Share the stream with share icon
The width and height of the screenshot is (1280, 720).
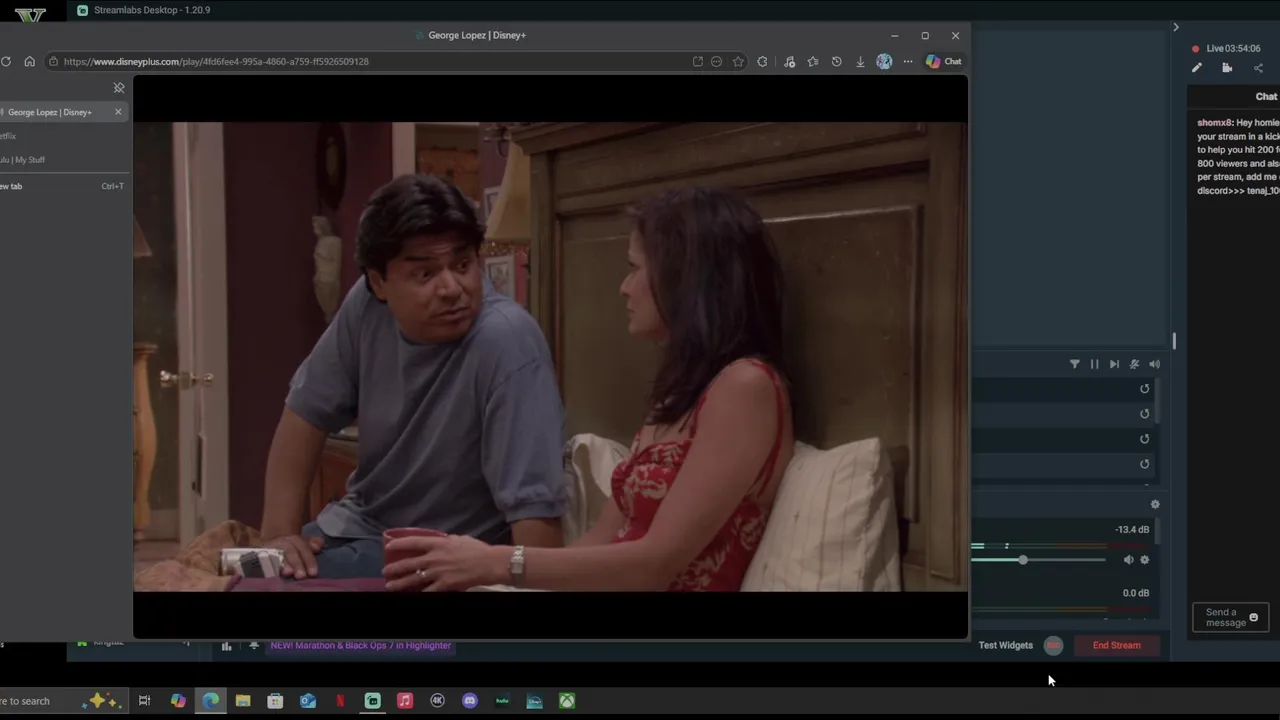(1258, 68)
